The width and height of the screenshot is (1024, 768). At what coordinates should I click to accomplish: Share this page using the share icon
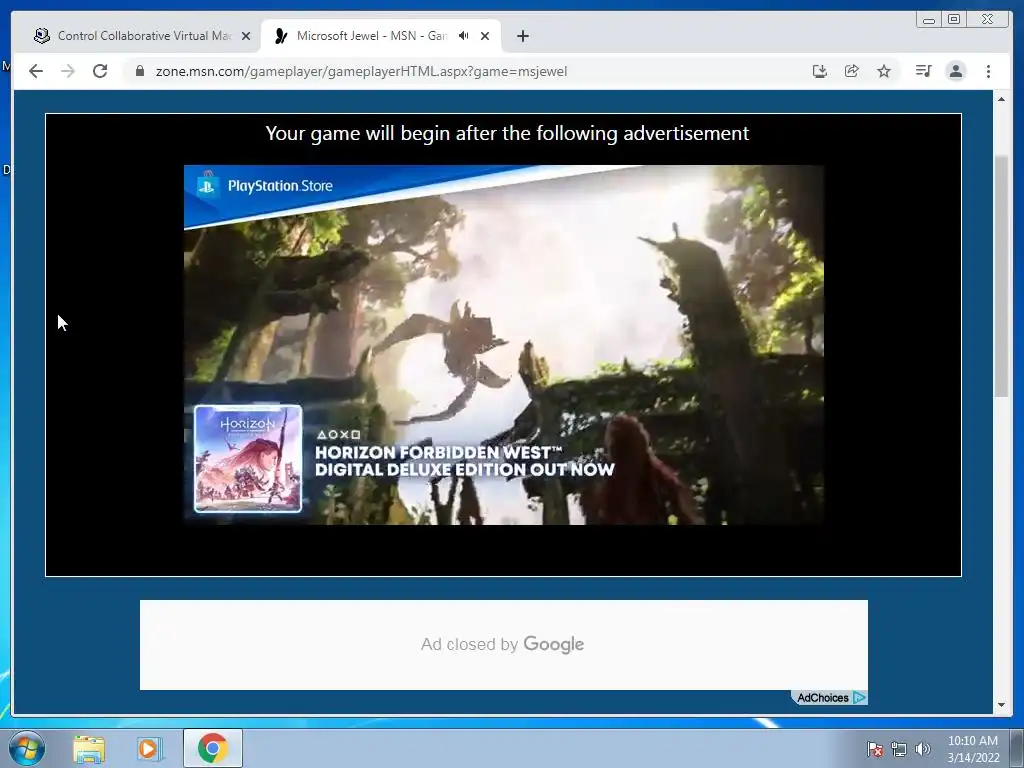point(852,71)
